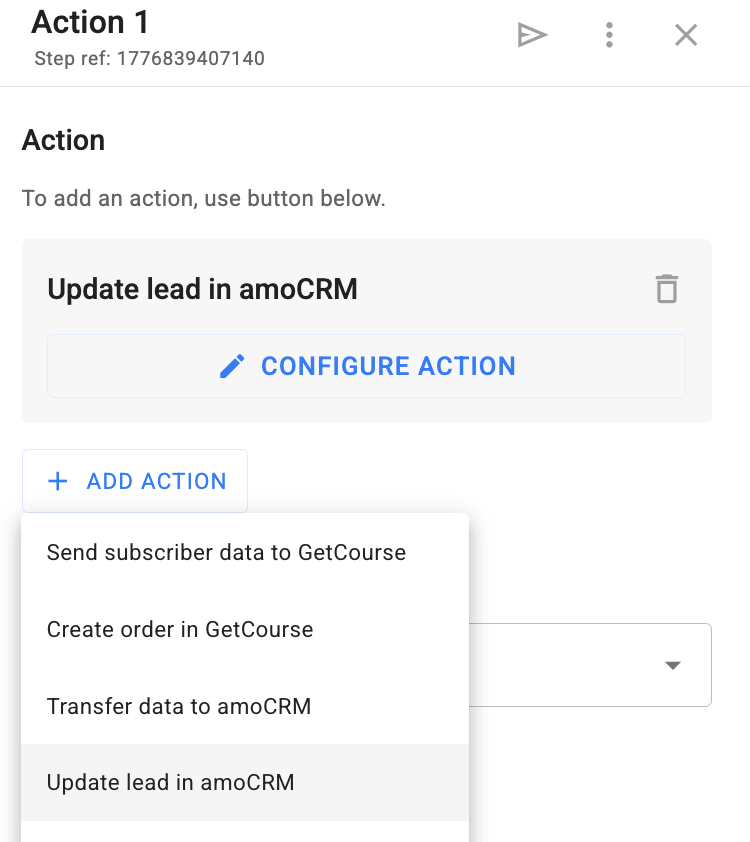Screen dimensions: 750x842
Task: Click the partially visible menu item at bottom
Action: tap(244, 832)
